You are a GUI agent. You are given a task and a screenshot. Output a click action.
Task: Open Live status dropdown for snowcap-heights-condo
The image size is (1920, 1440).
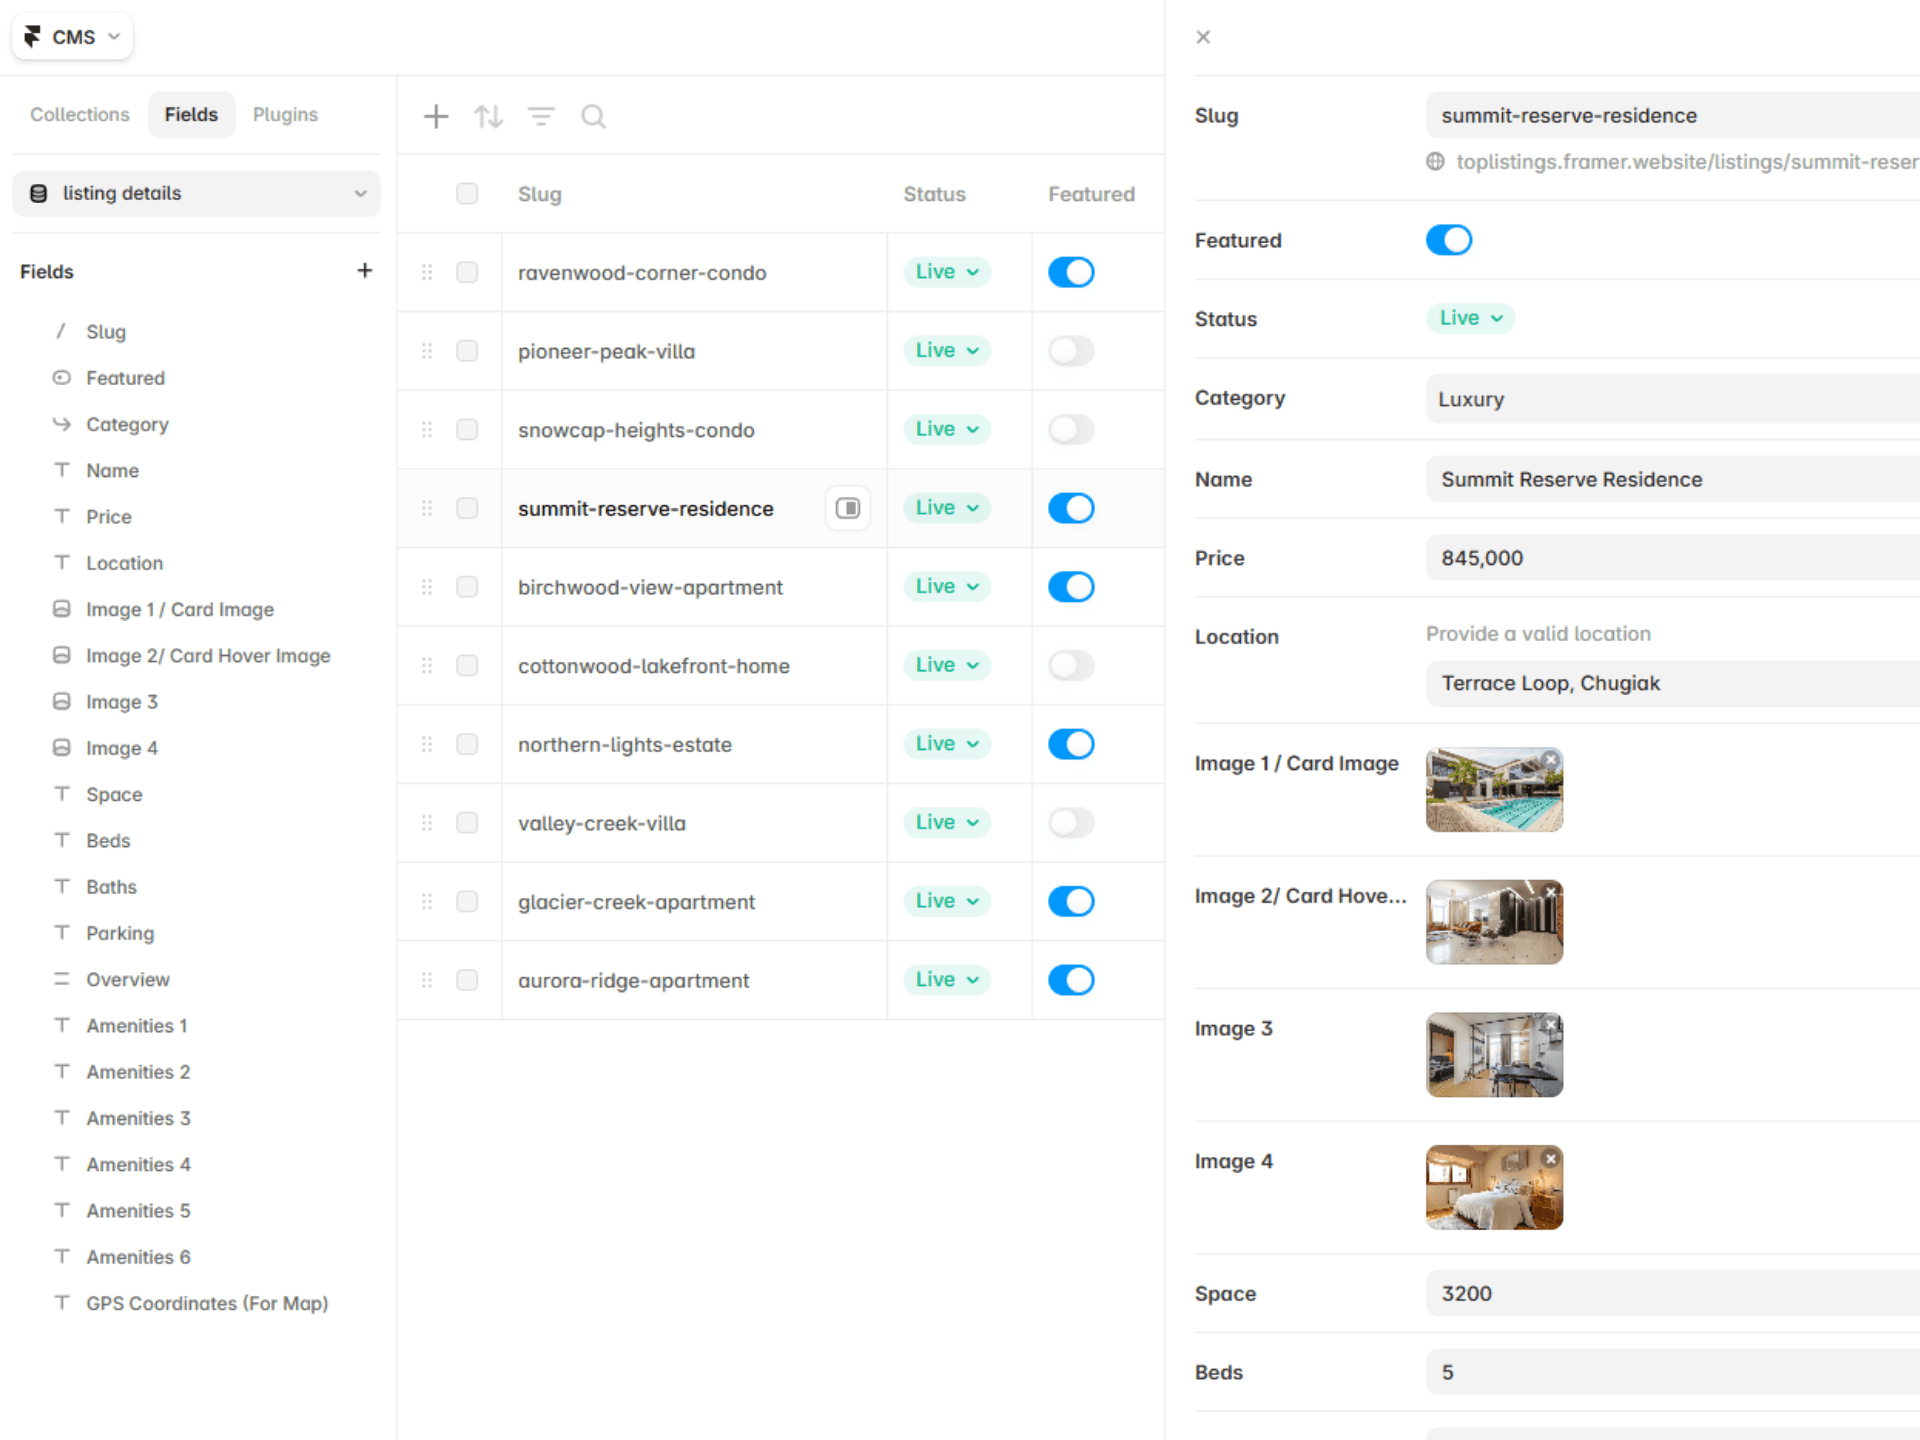click(x=947, y=429)
